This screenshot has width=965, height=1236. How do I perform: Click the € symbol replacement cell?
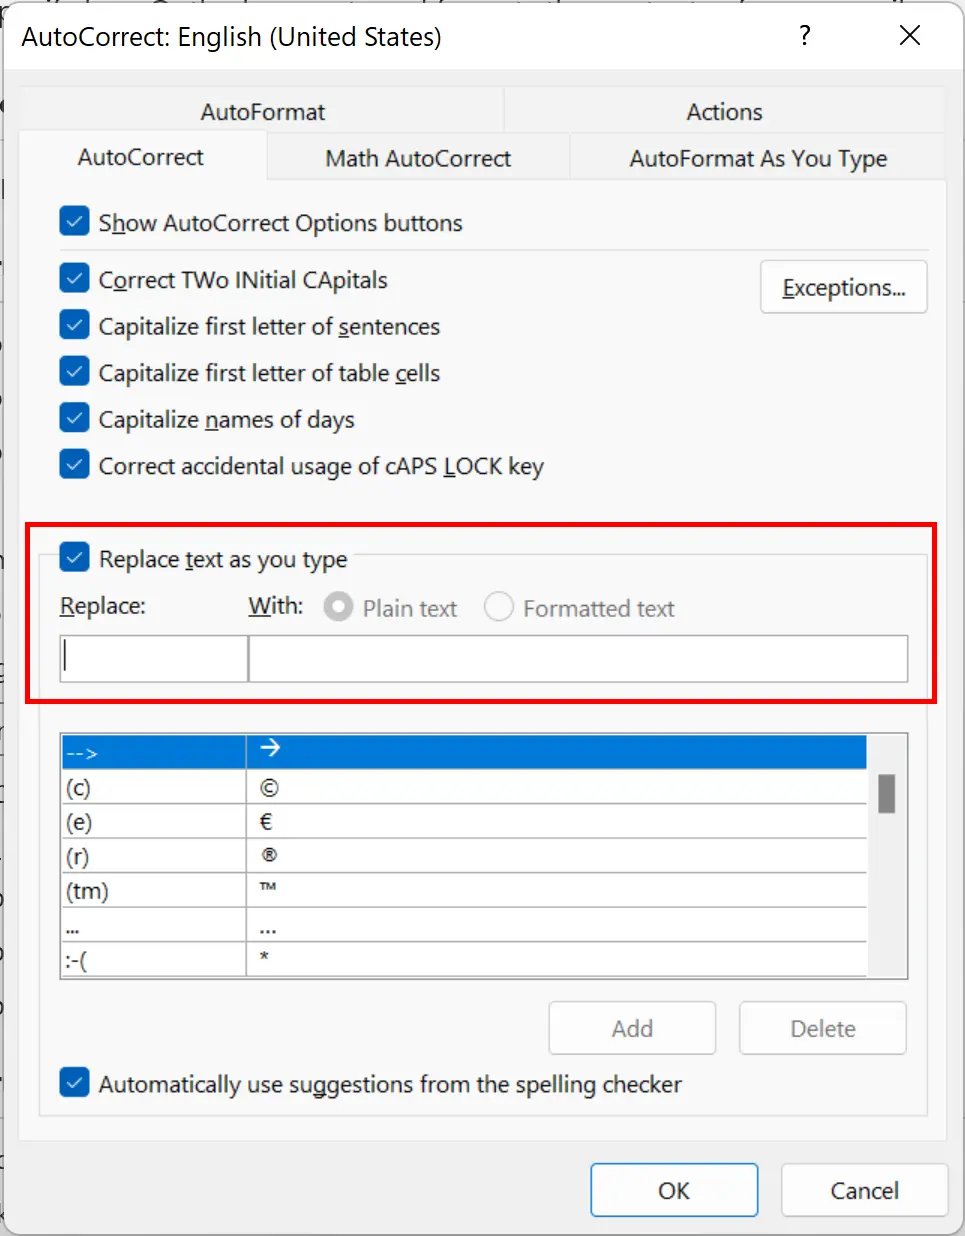pyautogui.click(x=556, y=822)
